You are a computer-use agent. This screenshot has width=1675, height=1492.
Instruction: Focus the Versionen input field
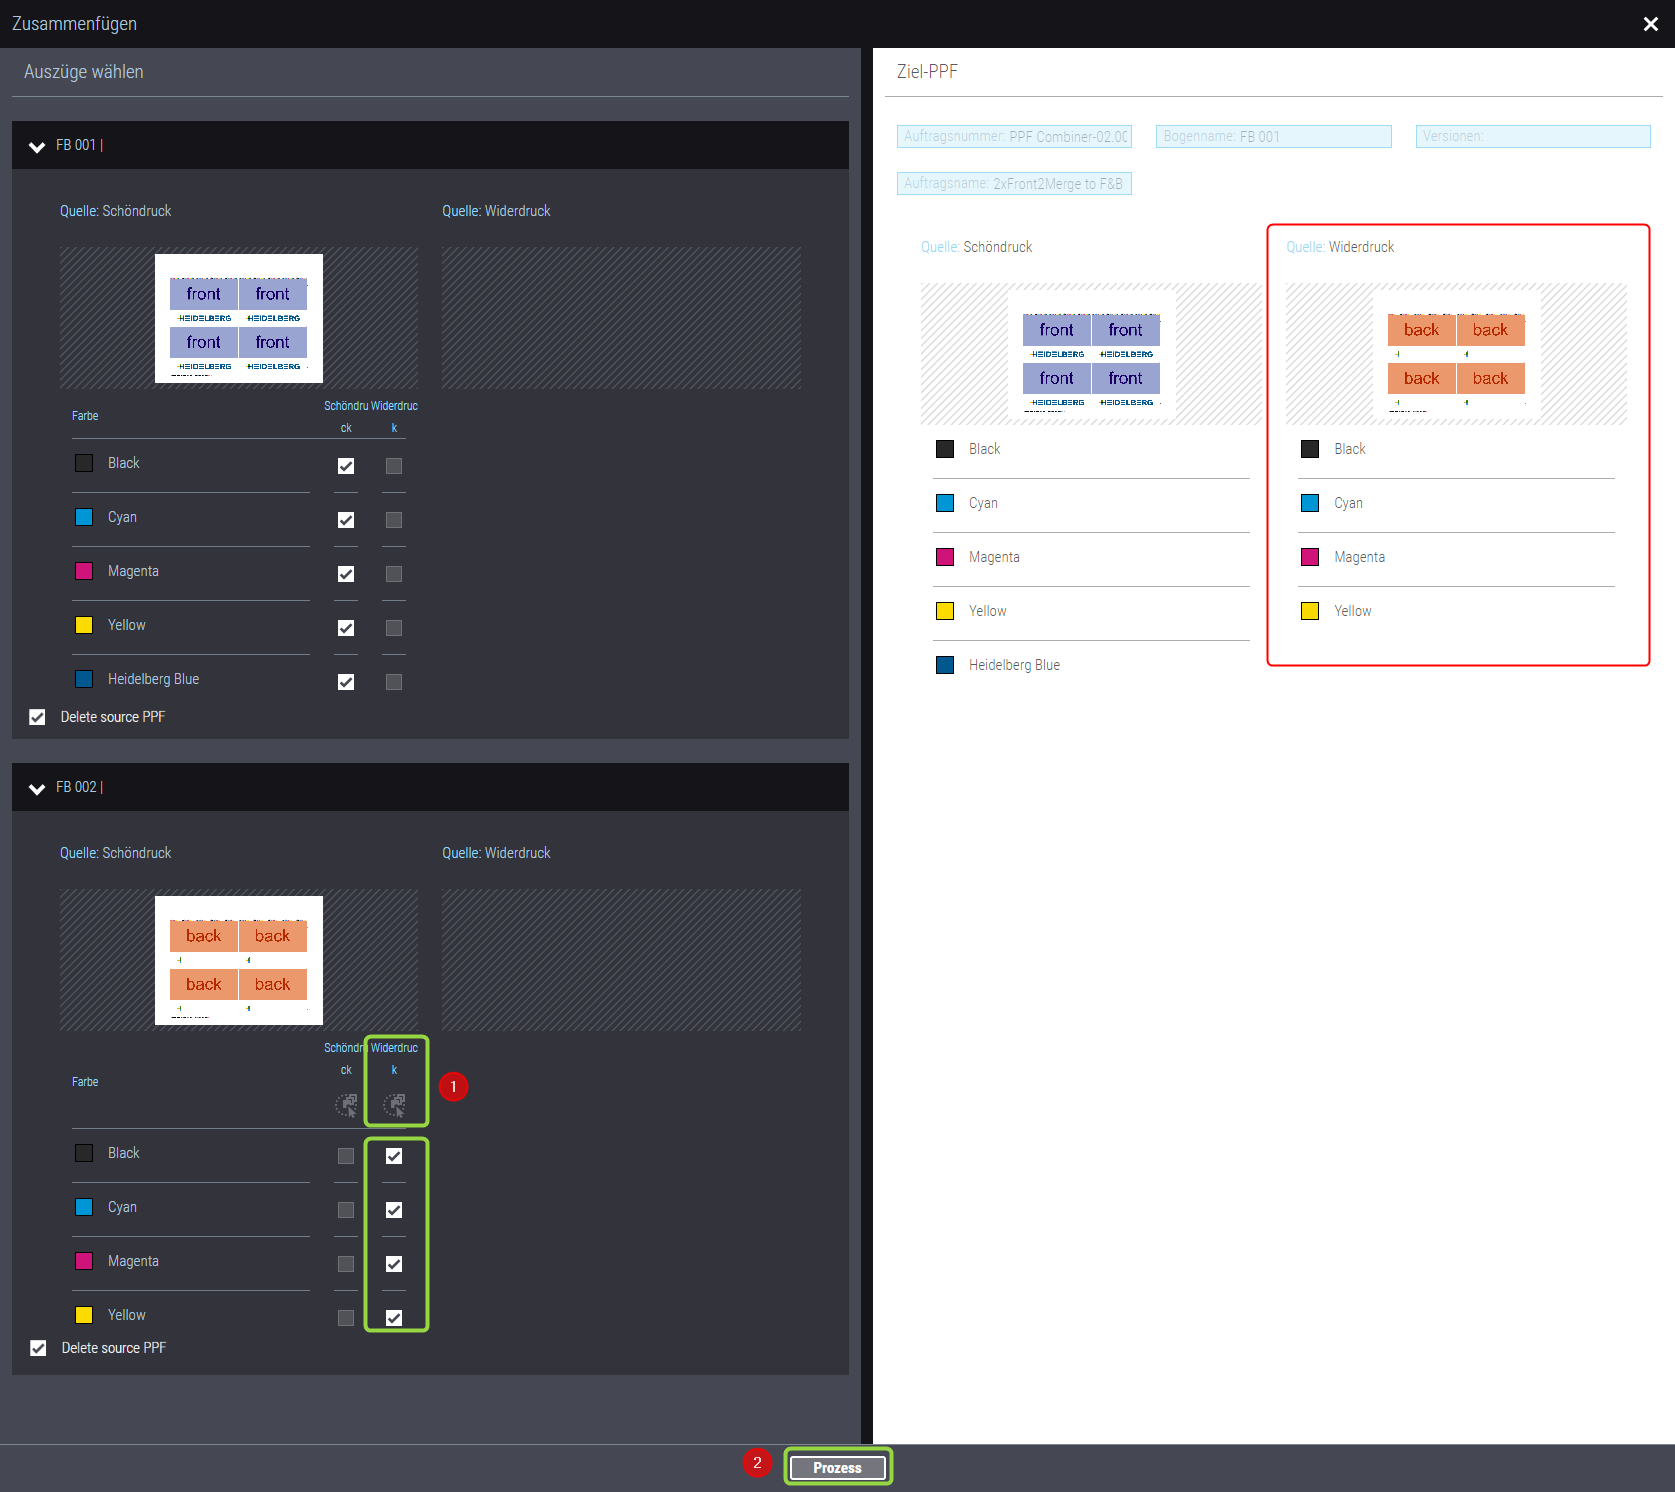click(1532, 137)
